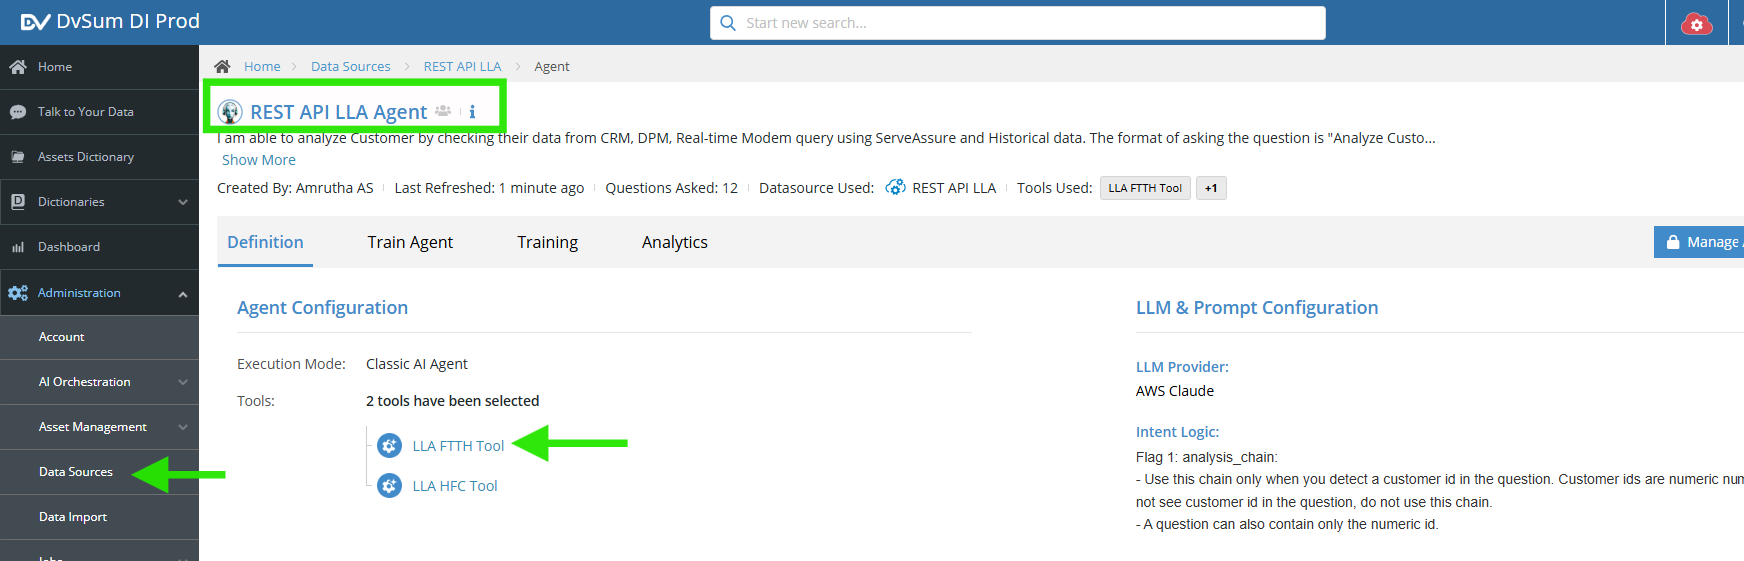Click the REST API LLA Agent title
The width and height of the screenshot is (1744, 561).
pyautogui.click(x=339, y=112)
